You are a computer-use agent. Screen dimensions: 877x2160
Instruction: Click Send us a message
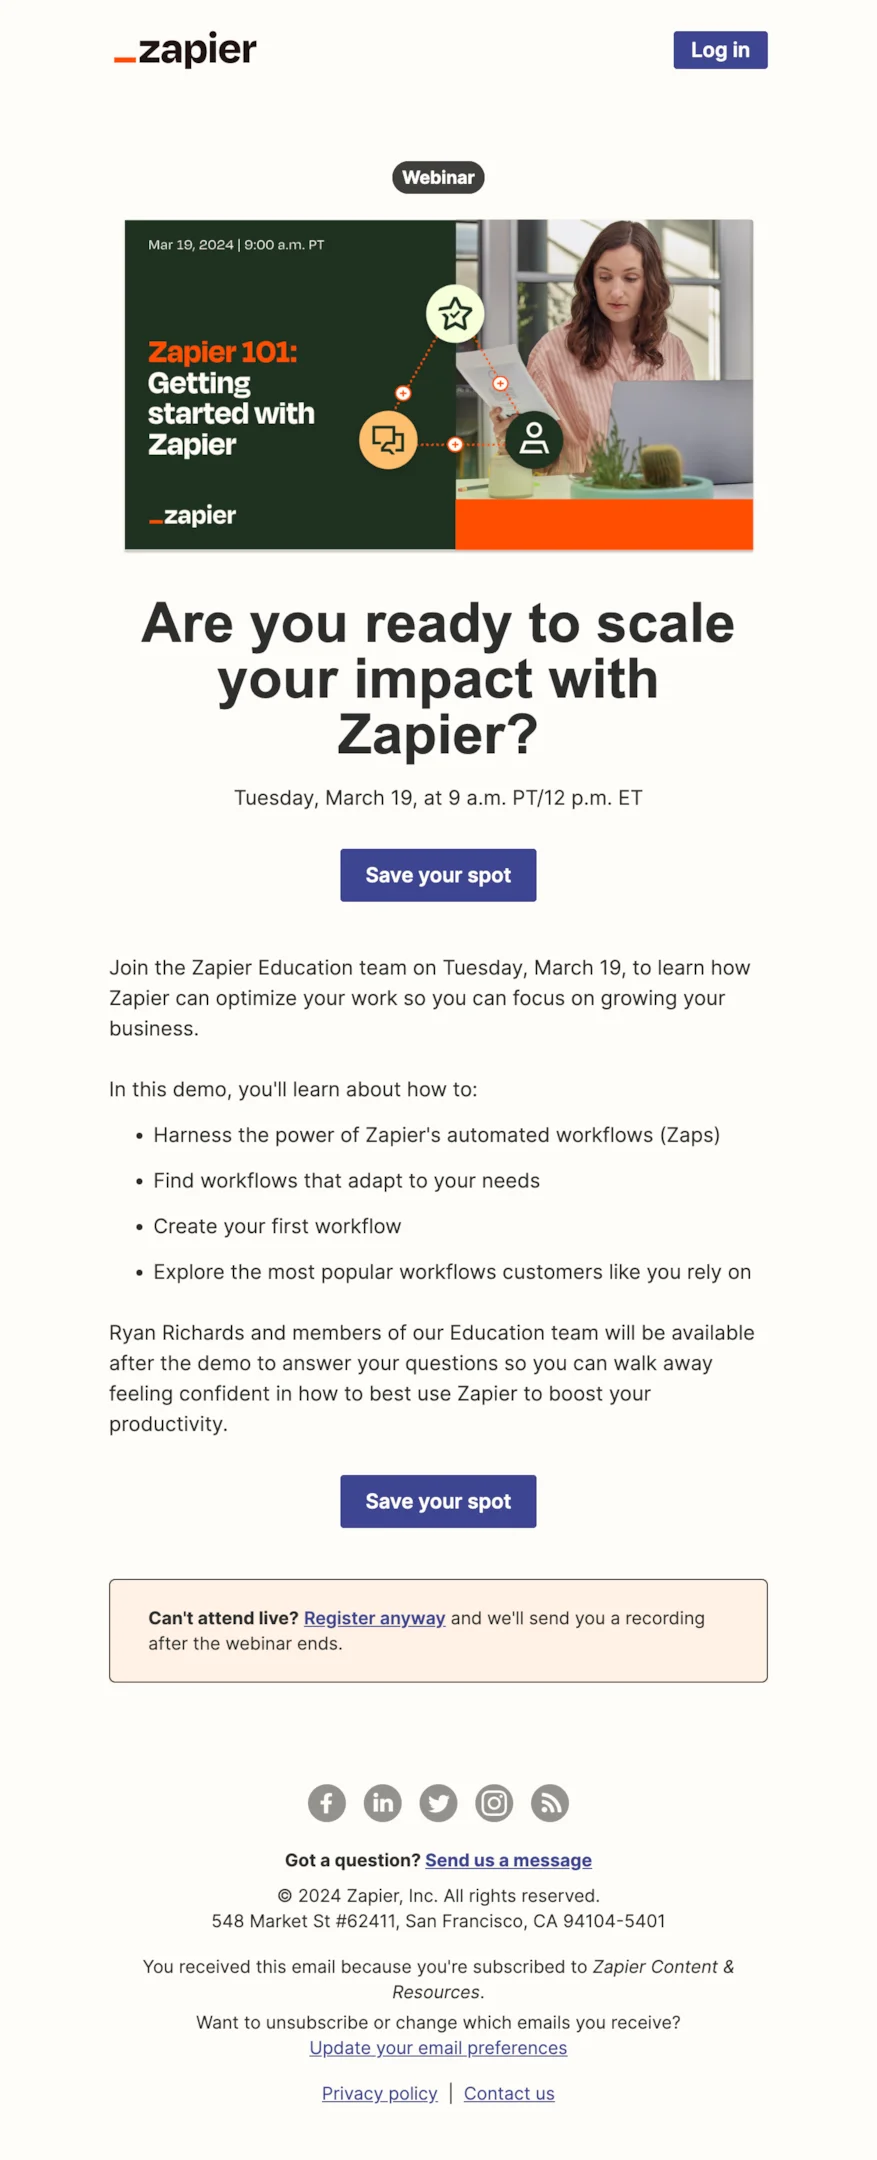(x=508, y=1859)
